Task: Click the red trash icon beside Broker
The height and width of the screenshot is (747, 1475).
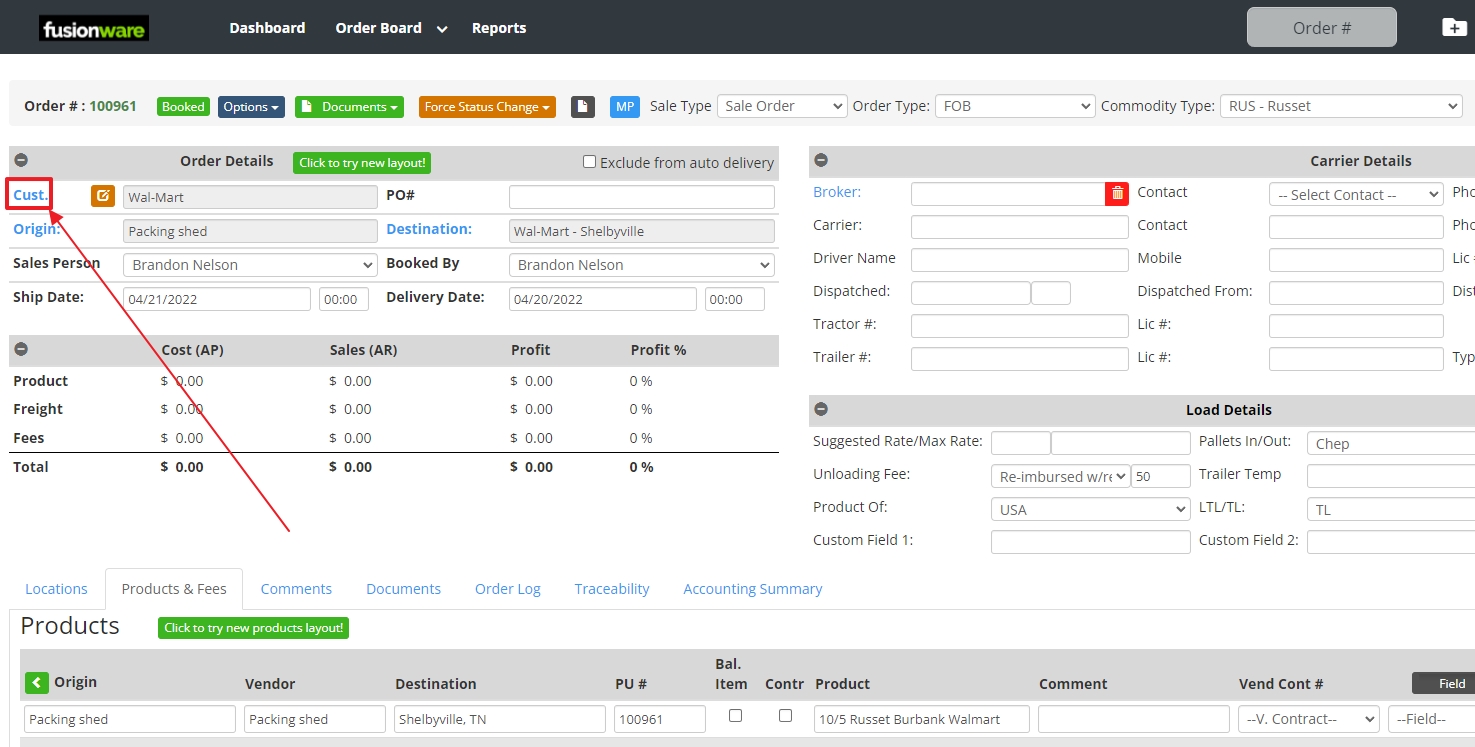Action: coord(1117,194)
